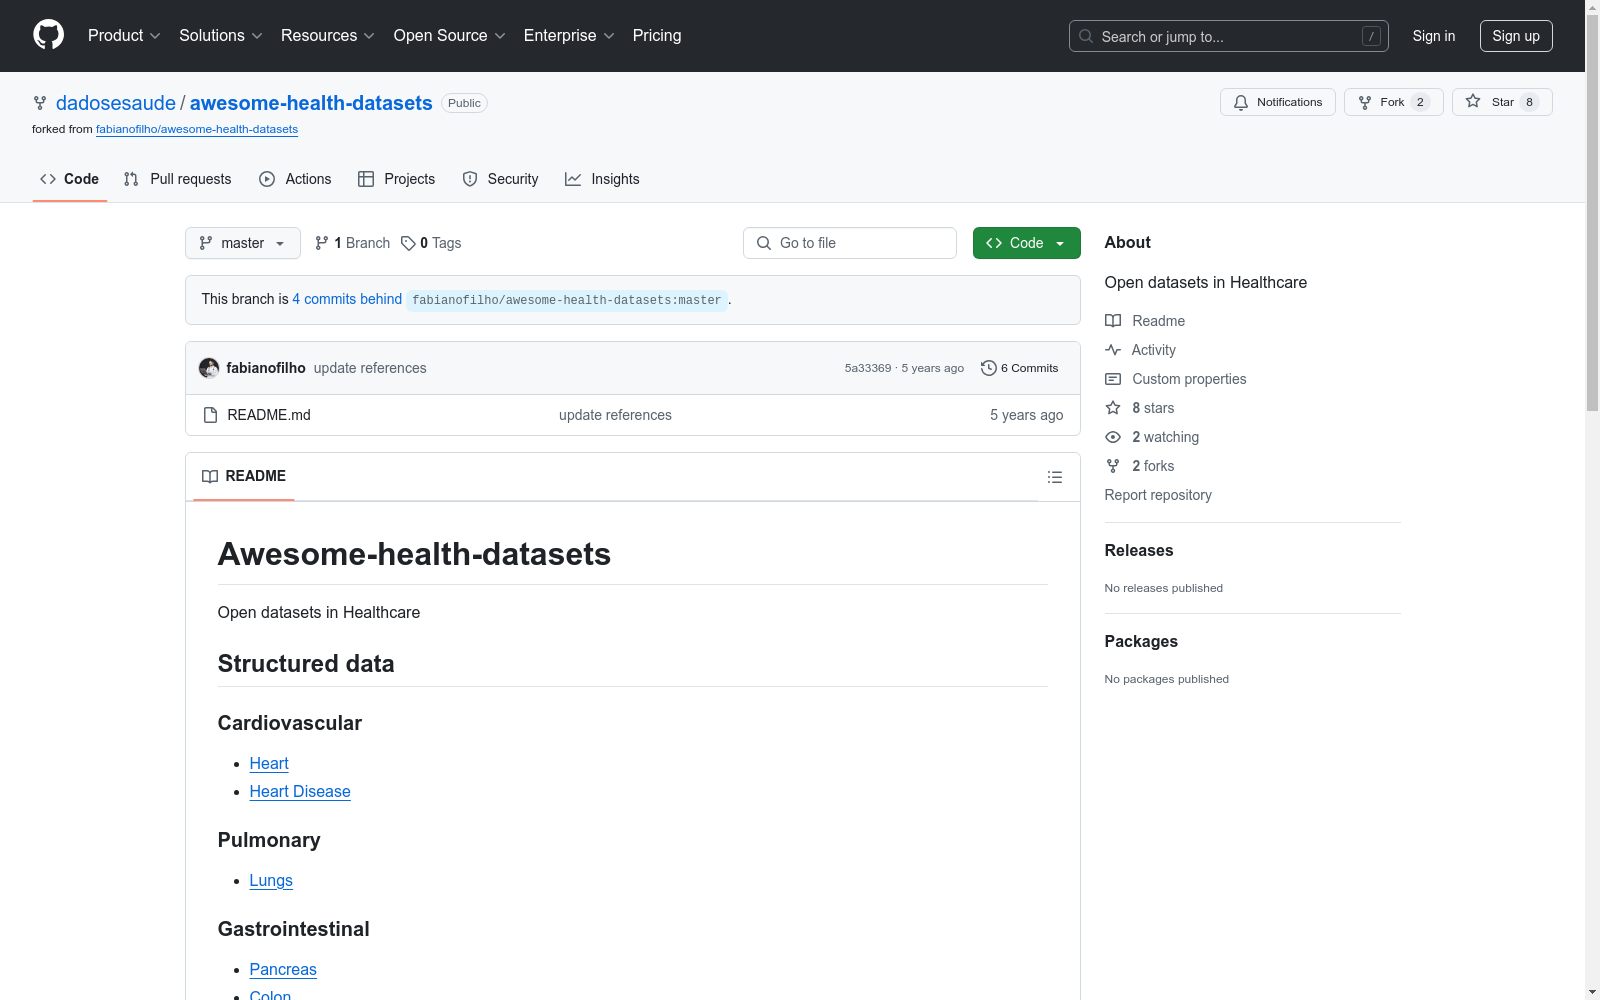The image size is (1600, 1000).
Task: View the 1 Branch link
Action: point(352,243)
